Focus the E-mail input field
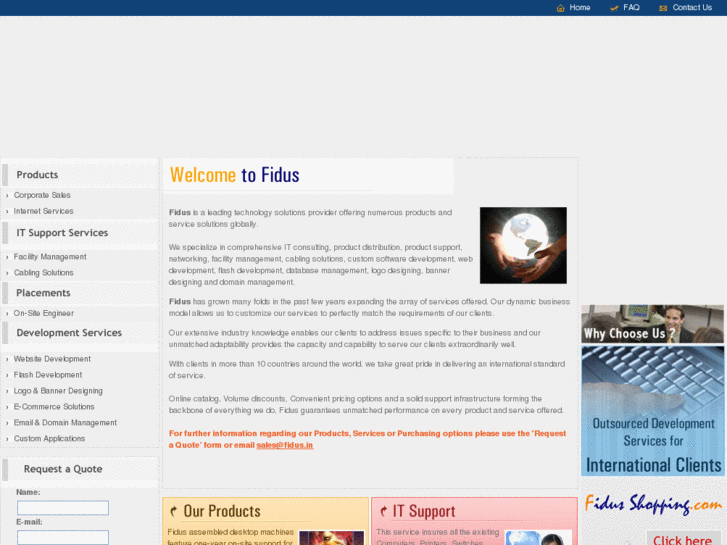Screen dimensions: 727x545 63,538
